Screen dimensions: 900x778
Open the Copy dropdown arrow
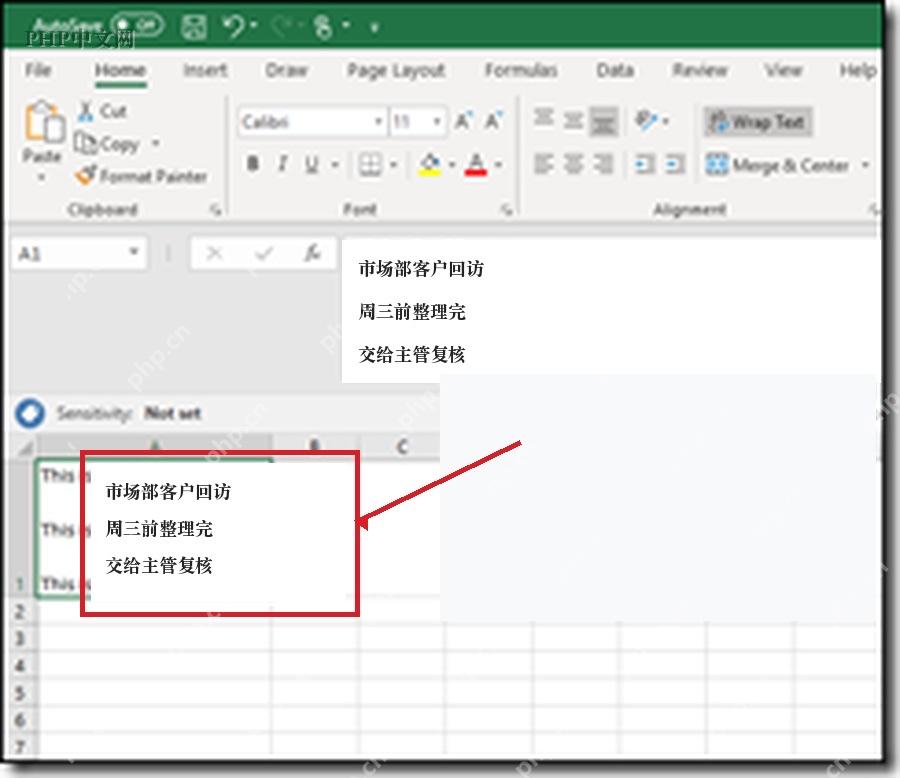(x=156, y=142)
